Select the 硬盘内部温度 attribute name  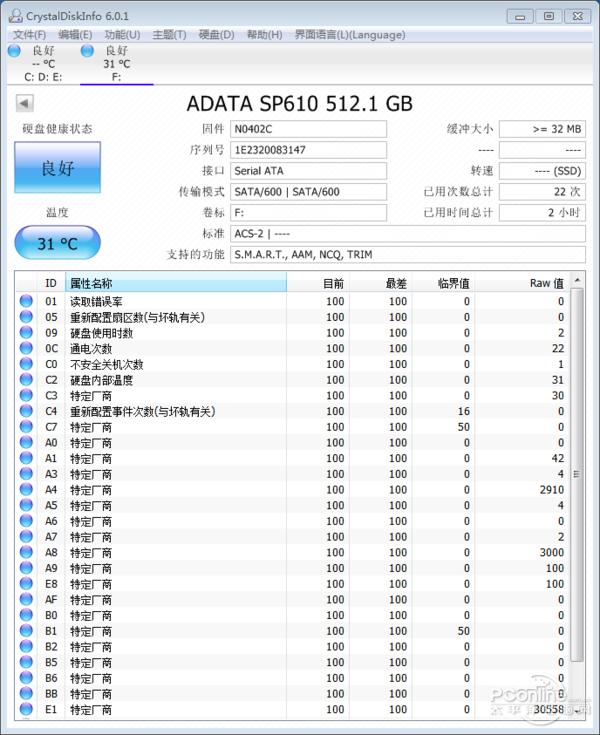point(101,380)
